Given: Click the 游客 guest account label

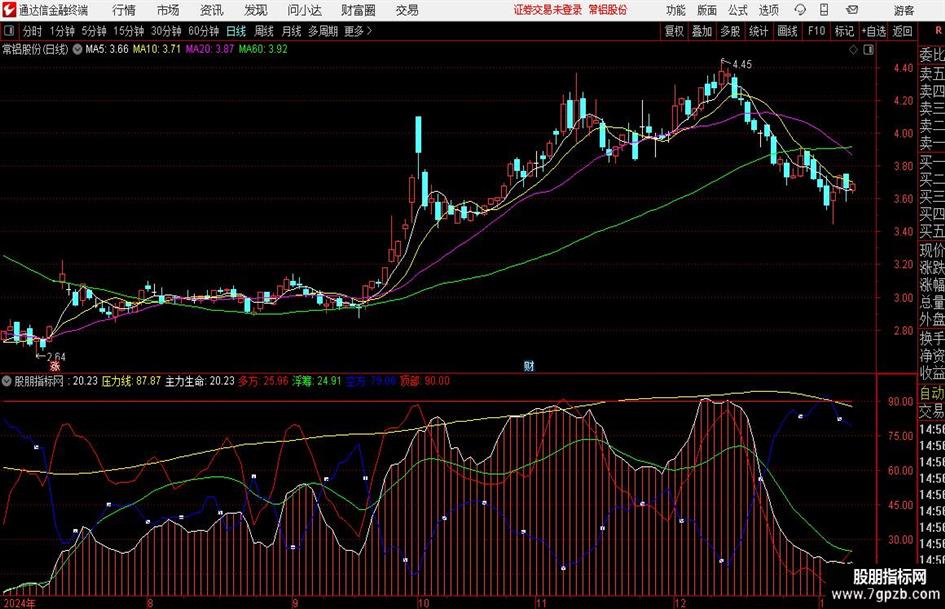Looking at the screenshot, I should (x=904, y=10).
